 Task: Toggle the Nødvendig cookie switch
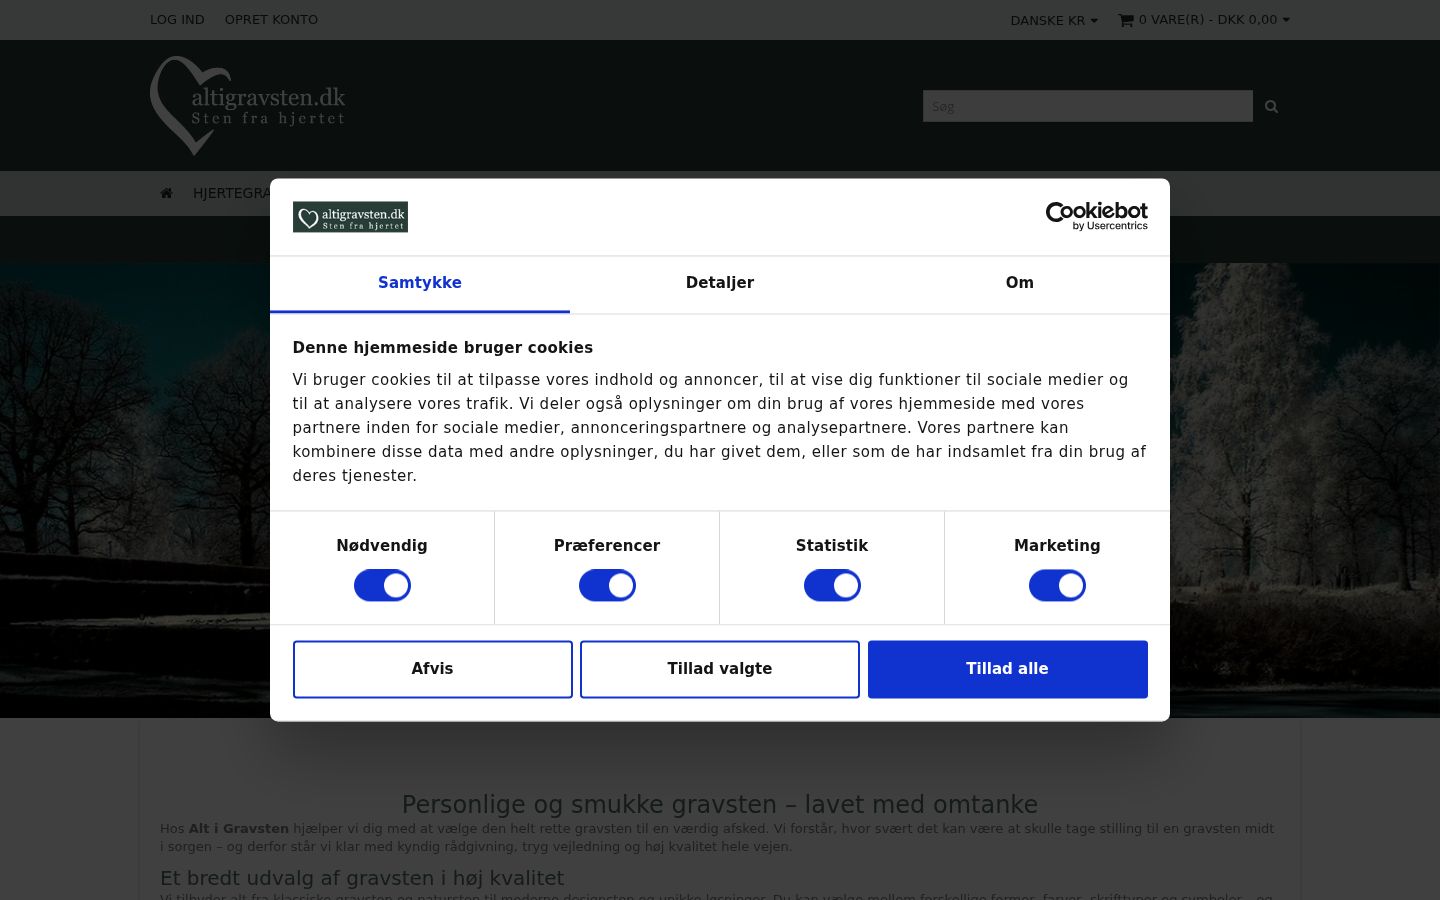coord(382,585)
